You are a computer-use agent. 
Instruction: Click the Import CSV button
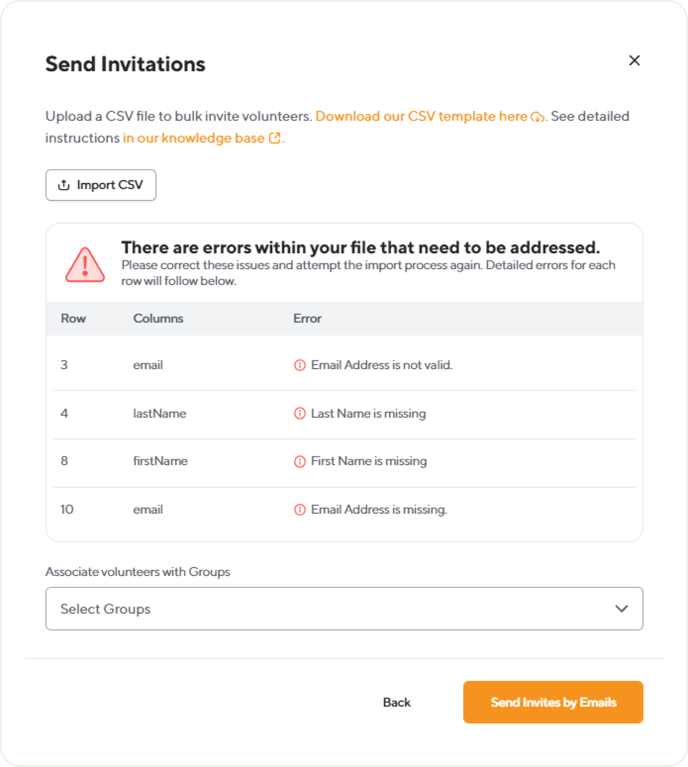pyautogui.click(x=101, y=185)
